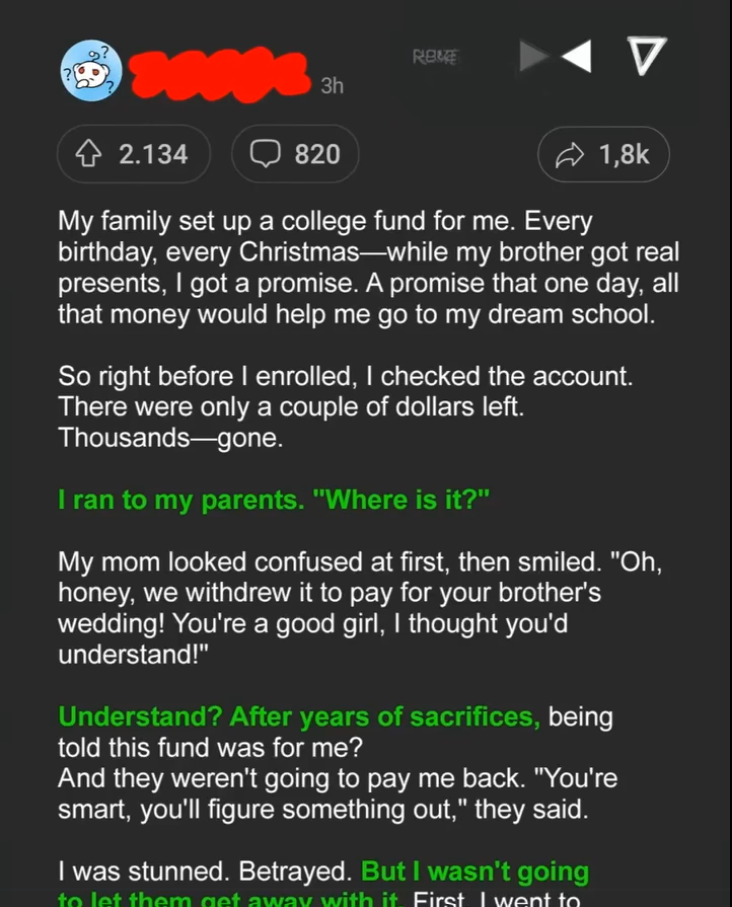Click the 'My family set up a college fund' paragraph

coord(368,268)
